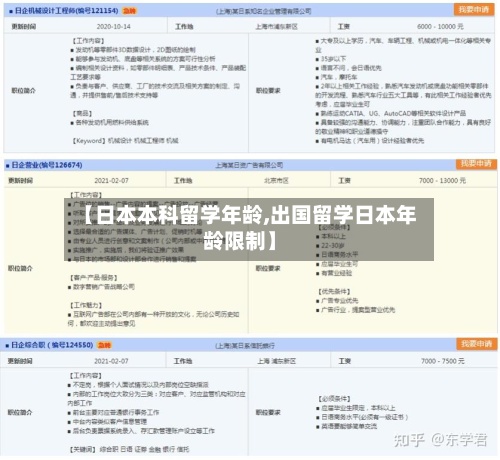The width and height of the screenshot is (500, 460).
Task: Click the 急聘 badge beside 日企综合职
Action: click(104, 345)
